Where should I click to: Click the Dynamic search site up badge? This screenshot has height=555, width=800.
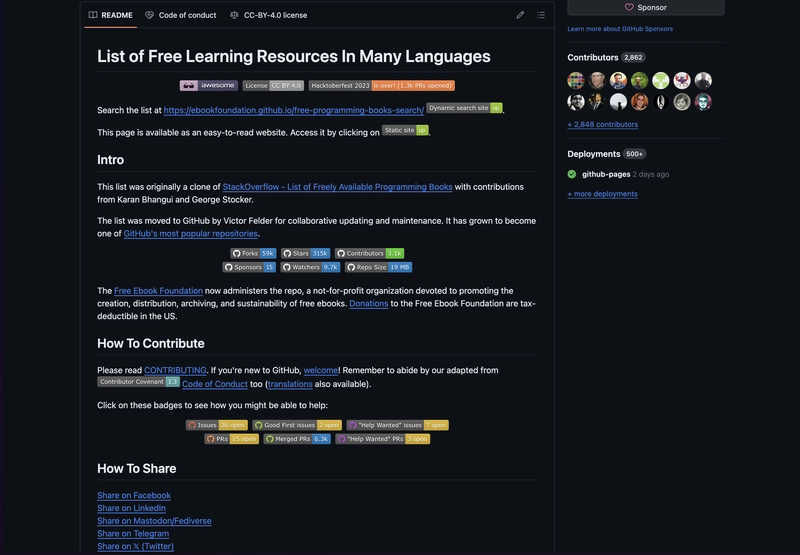click(464, 108)
